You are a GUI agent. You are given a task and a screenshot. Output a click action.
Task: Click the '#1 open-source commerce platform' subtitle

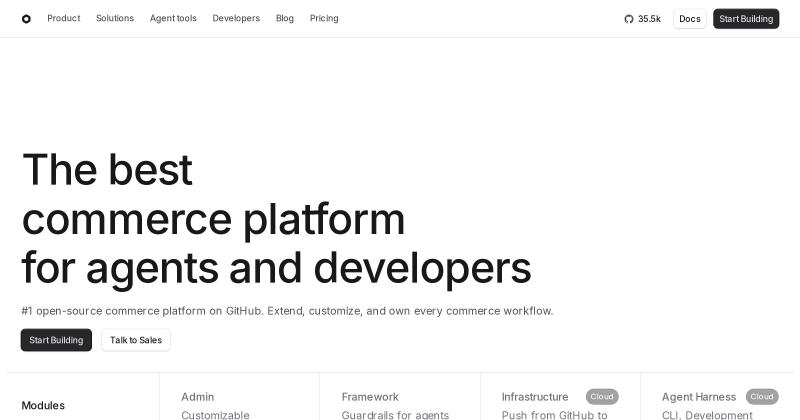(287, 311)
